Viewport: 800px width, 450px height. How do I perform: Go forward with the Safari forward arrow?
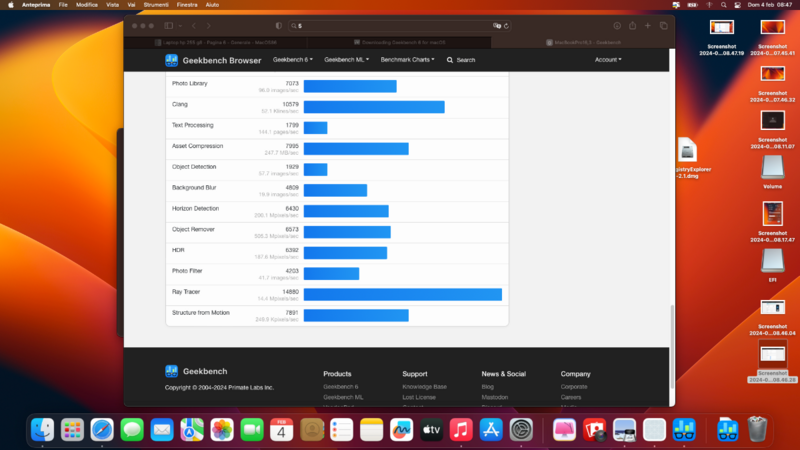[209, 26]
